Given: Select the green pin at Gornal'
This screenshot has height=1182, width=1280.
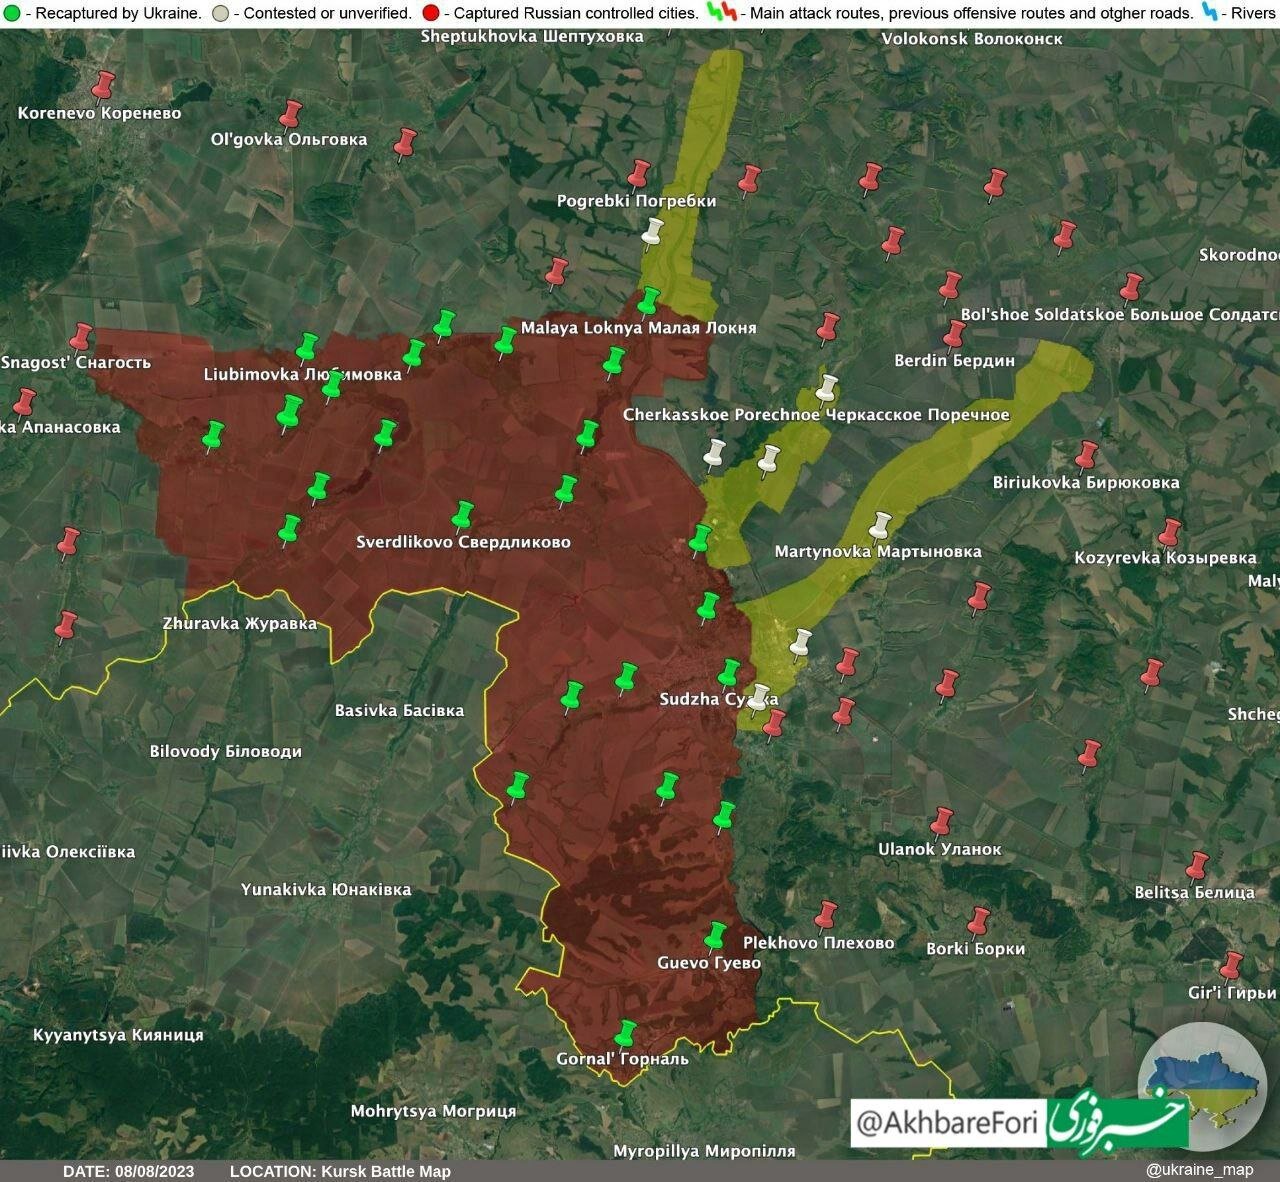Looking at the screenshot, I should (x=625, y=1033).
